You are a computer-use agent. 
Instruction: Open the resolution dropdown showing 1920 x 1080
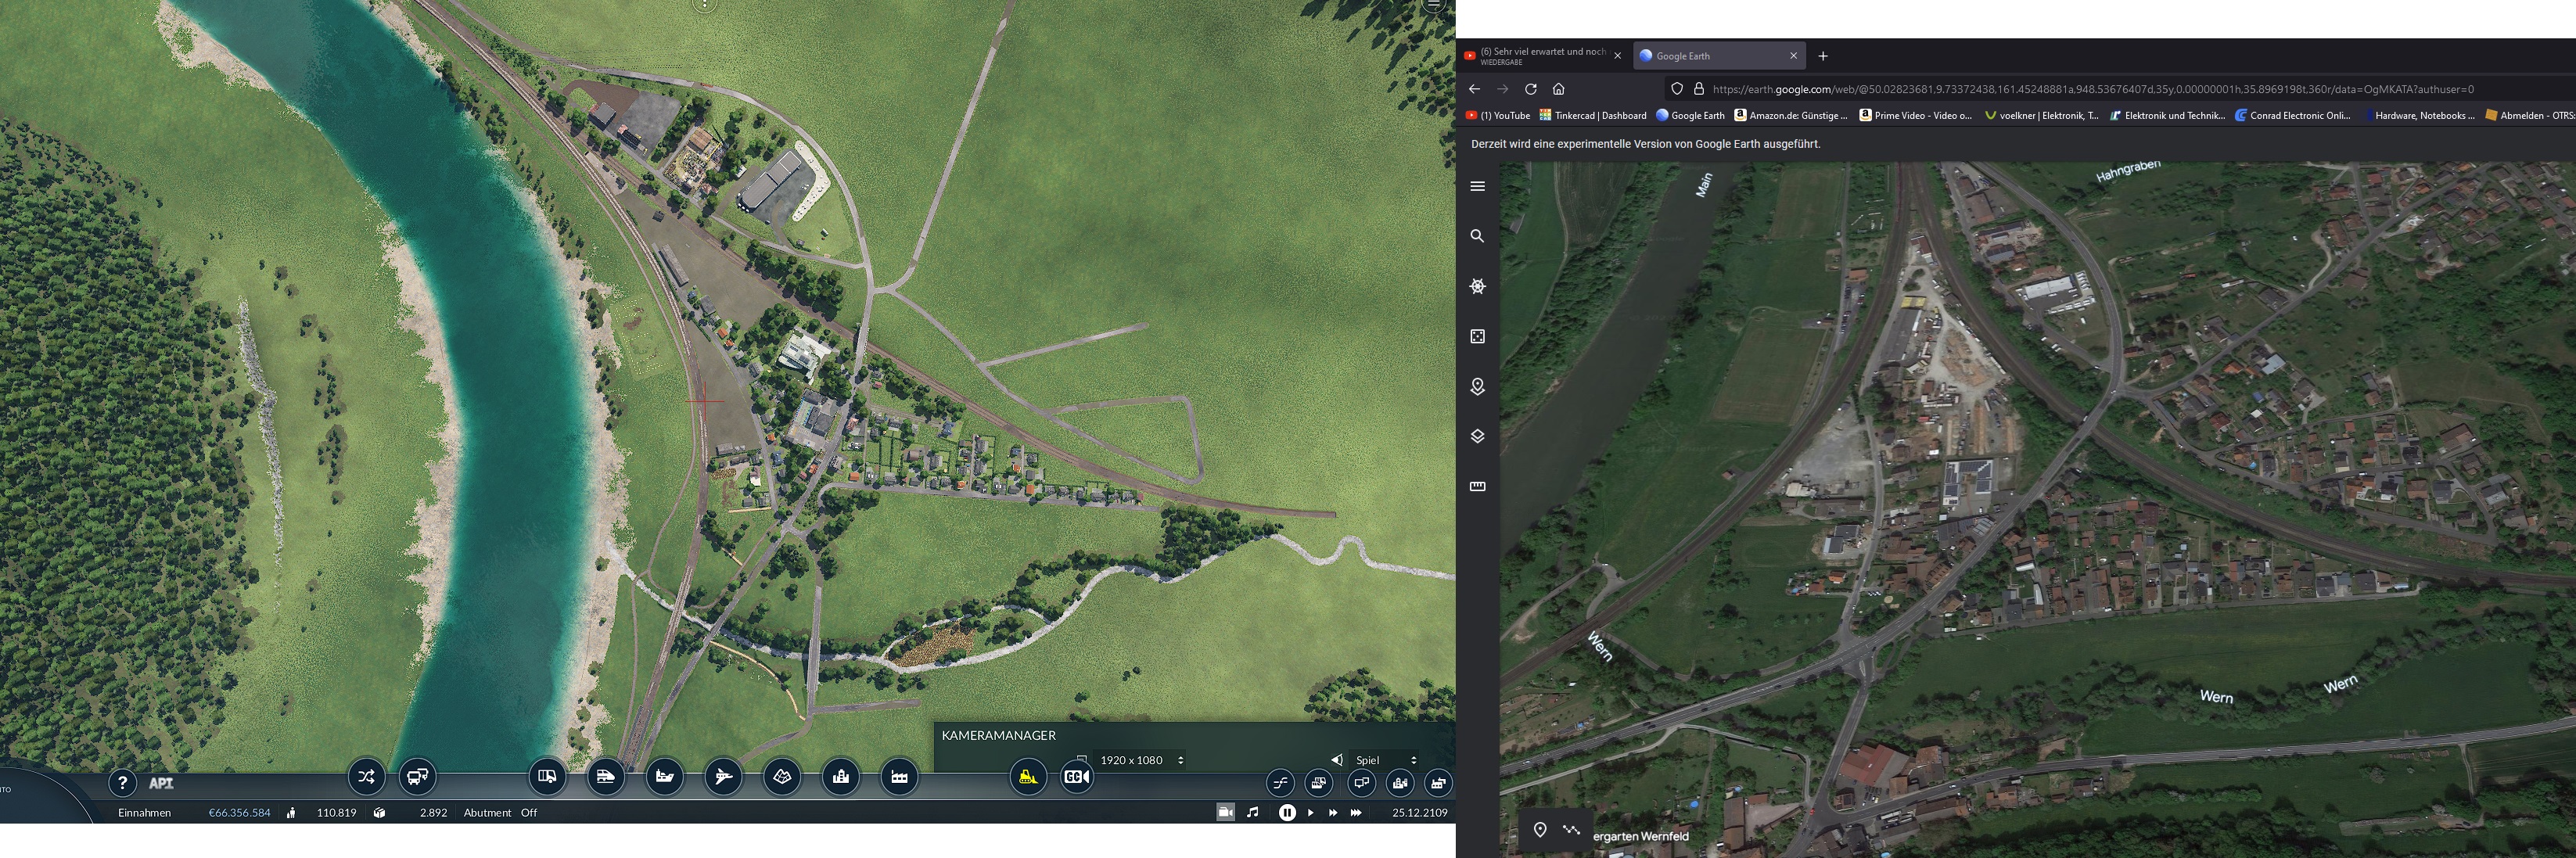[1140, 760]
